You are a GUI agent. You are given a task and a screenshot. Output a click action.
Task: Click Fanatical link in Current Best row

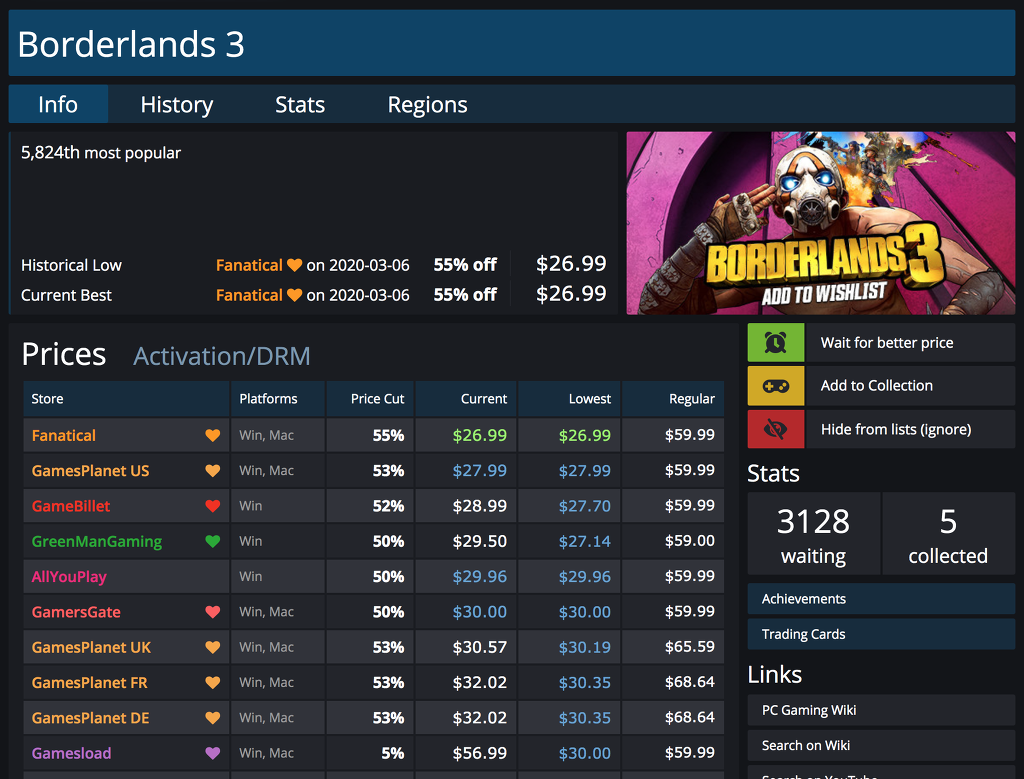(x=249, y=295)
